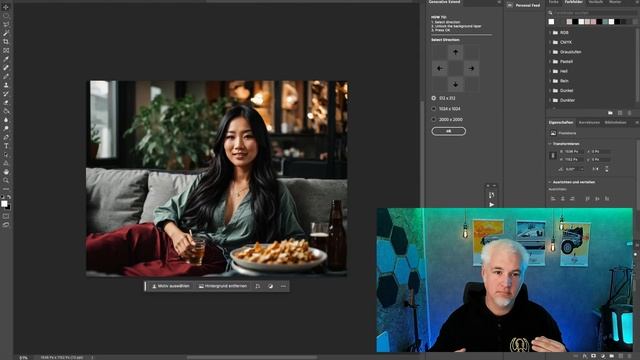The height and width of the screenshot is (360, 640).
Task: Pick the white swatch in Farbfelder panel
Action: 551,22
